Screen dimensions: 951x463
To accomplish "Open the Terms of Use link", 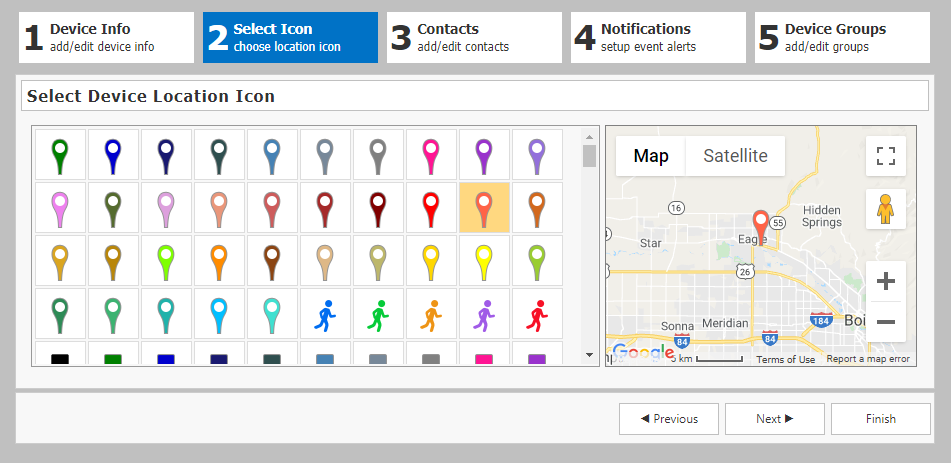I will (785, 359).
